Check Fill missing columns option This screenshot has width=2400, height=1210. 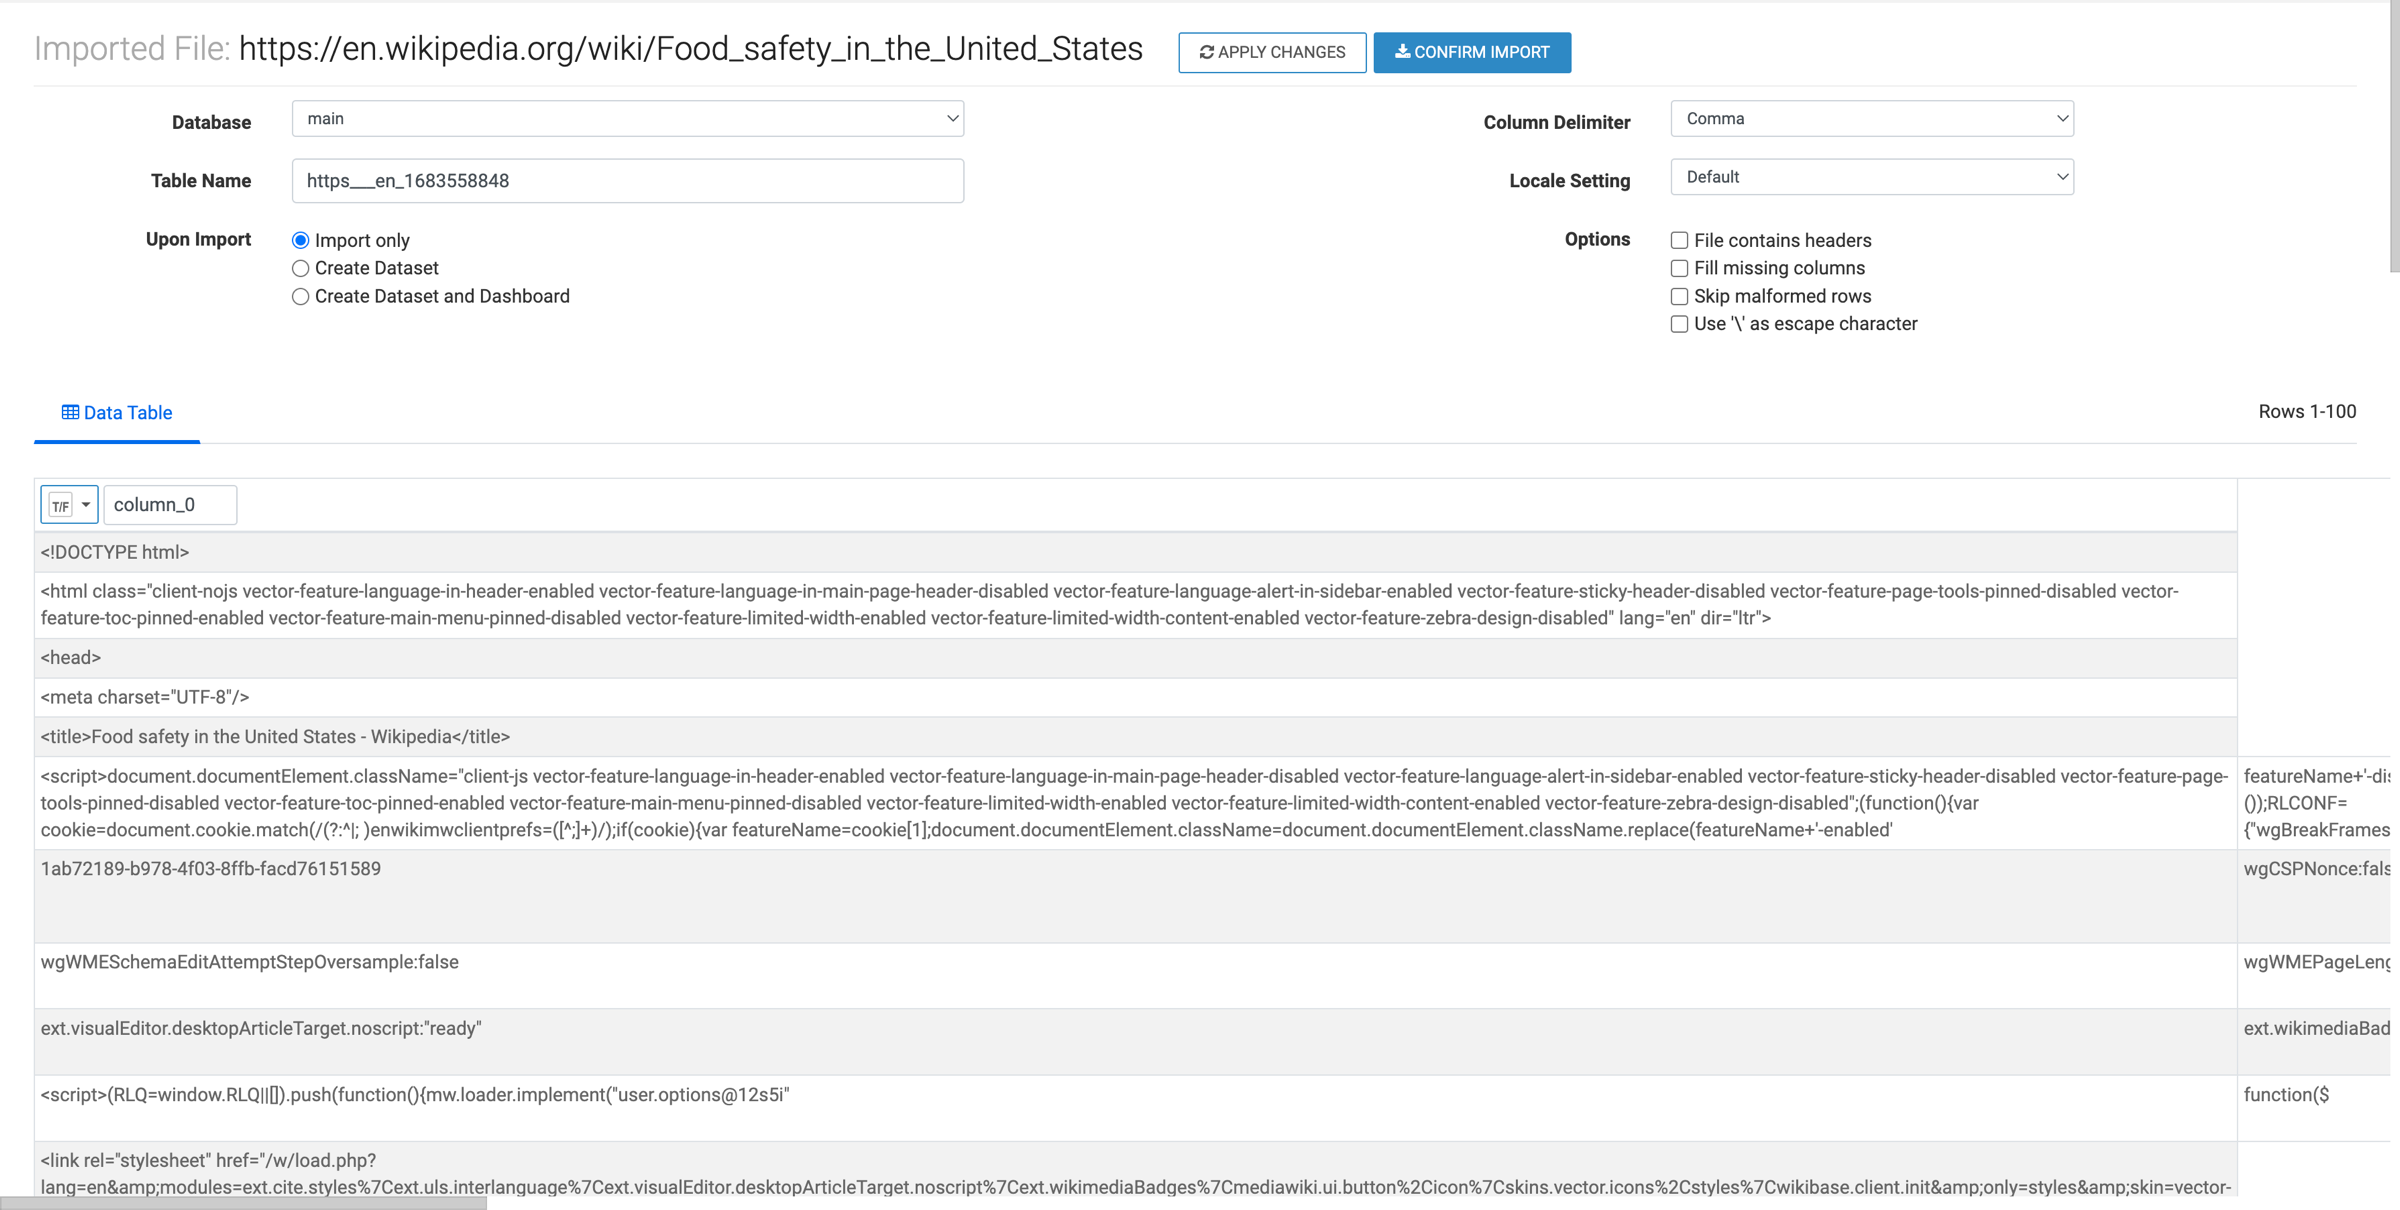(1679, 268)
